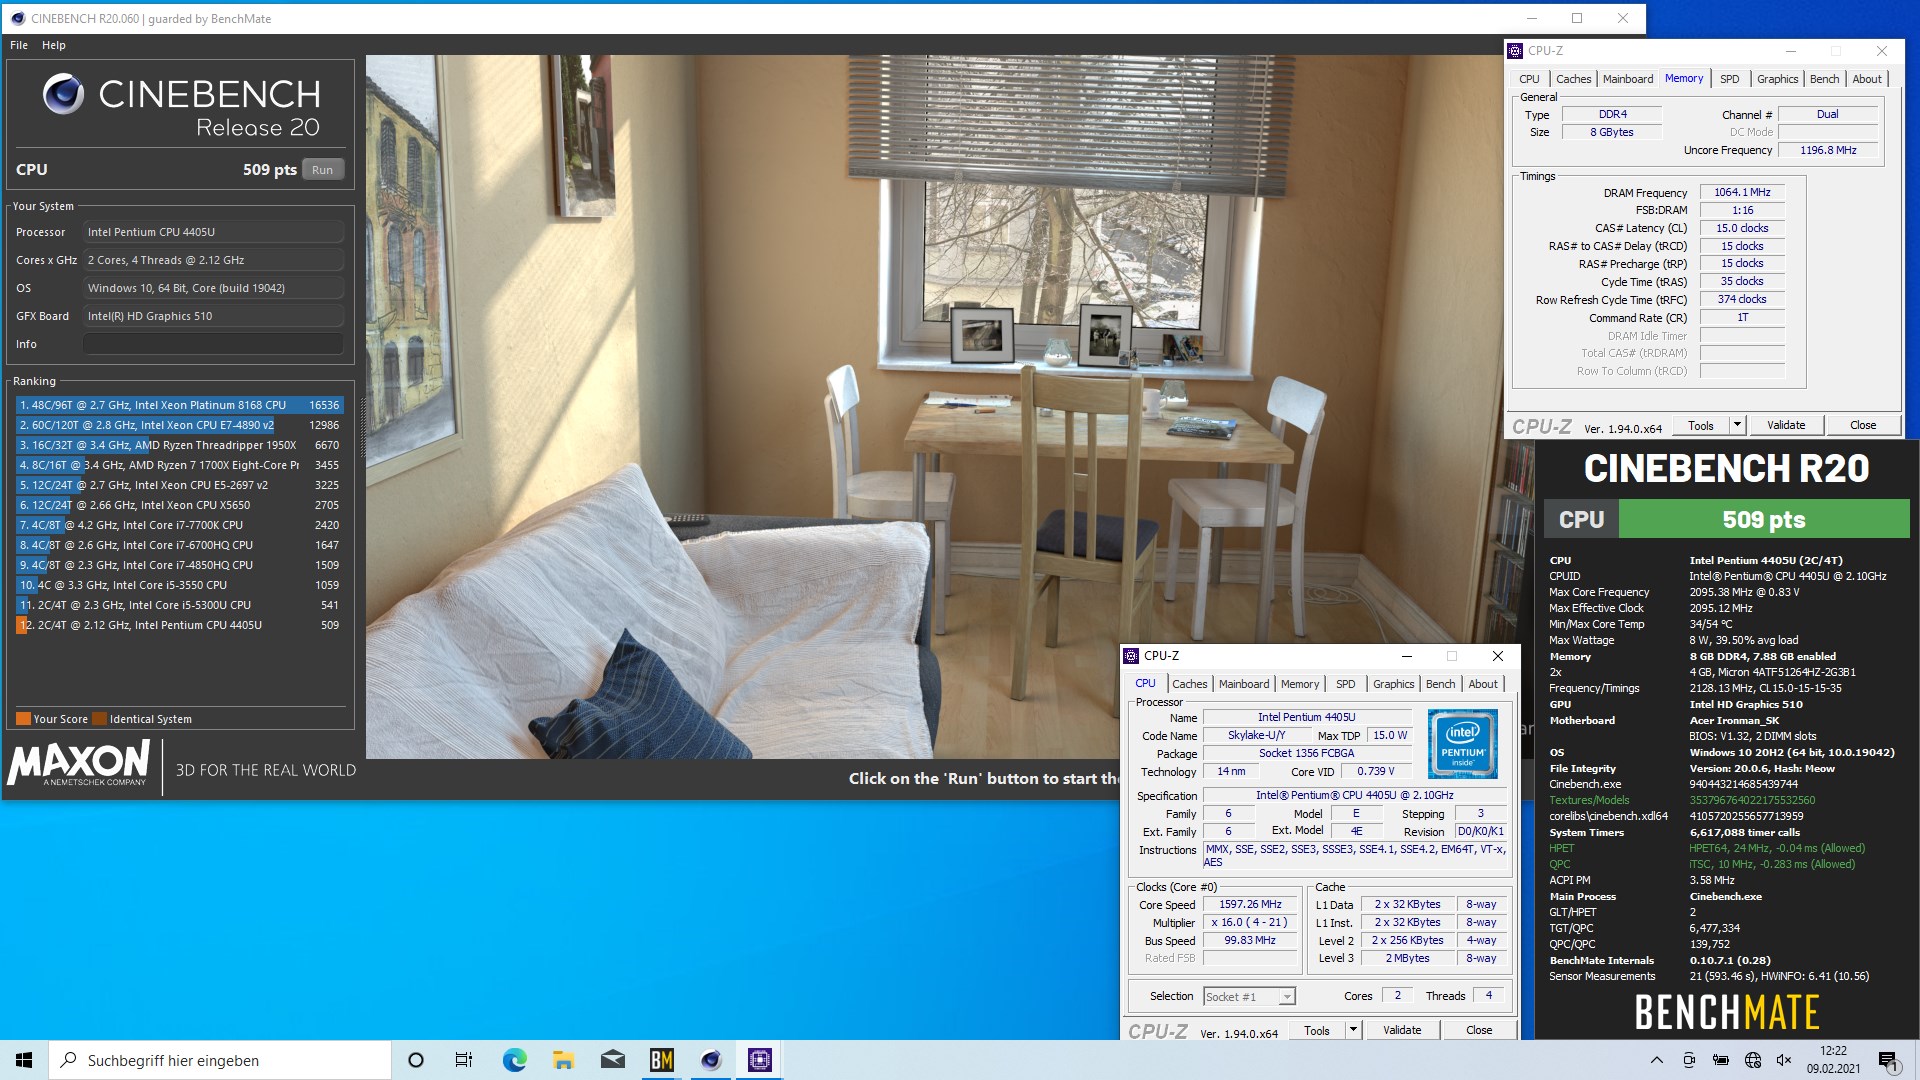Open Cortana circle icon on the taskbar
1920x1080 pixels.
point(416,1060)
